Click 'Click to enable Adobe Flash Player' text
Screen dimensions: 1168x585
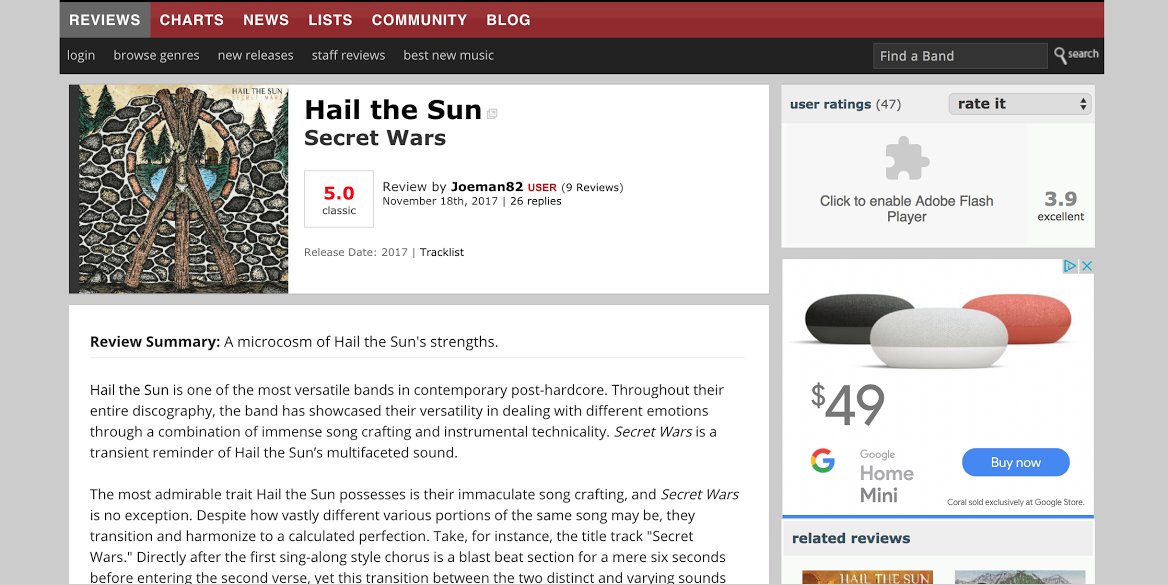tap(907, 209)
